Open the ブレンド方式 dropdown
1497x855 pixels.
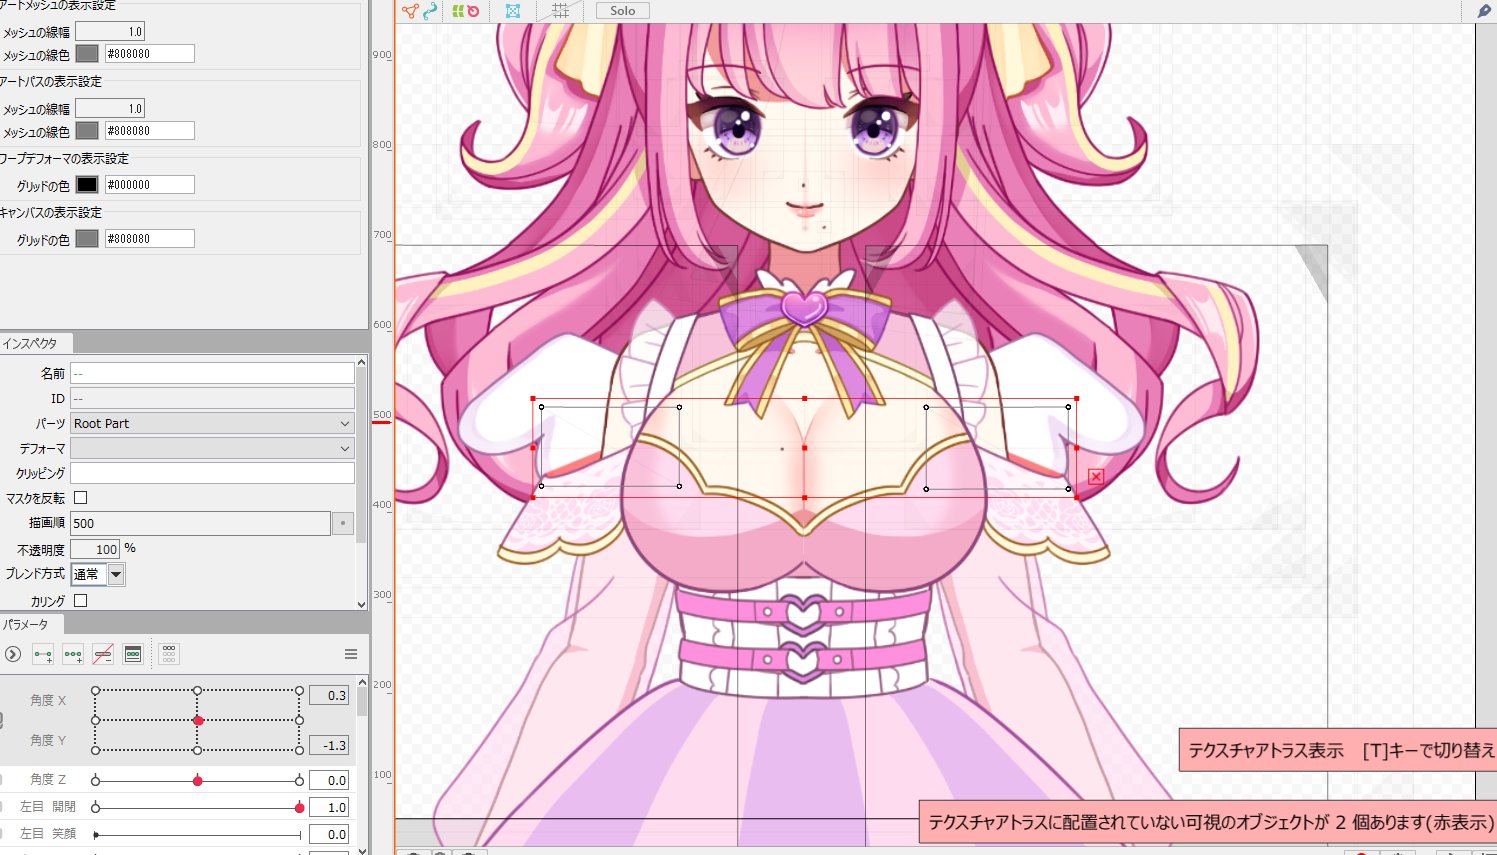tap(98, 574)
